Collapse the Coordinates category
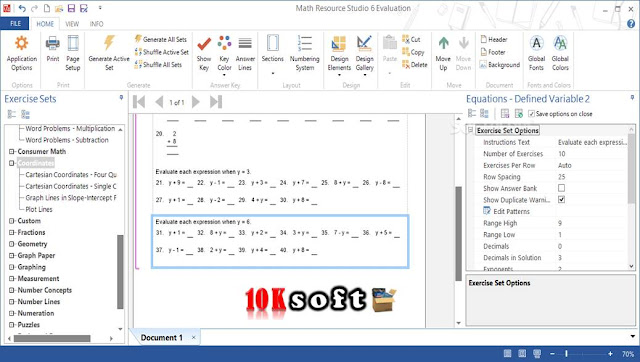The height and width of the screenshot is (362, 640). pyautogui.click(x=11, y=163)
